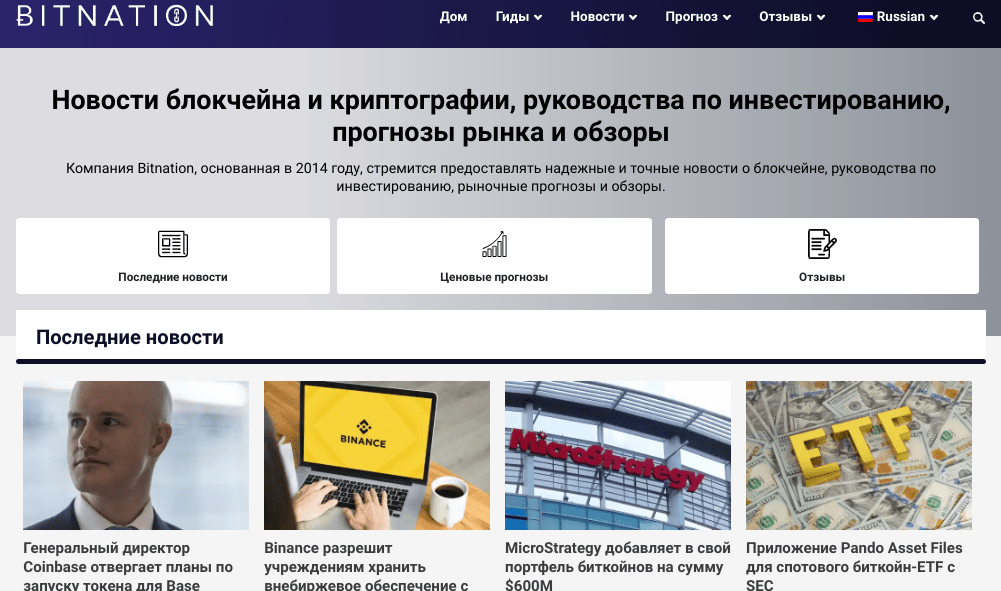The height and width of the screenshot is (591, 1001).
Task: Select the bar chart price forecast icon
Action: [494, 244]
